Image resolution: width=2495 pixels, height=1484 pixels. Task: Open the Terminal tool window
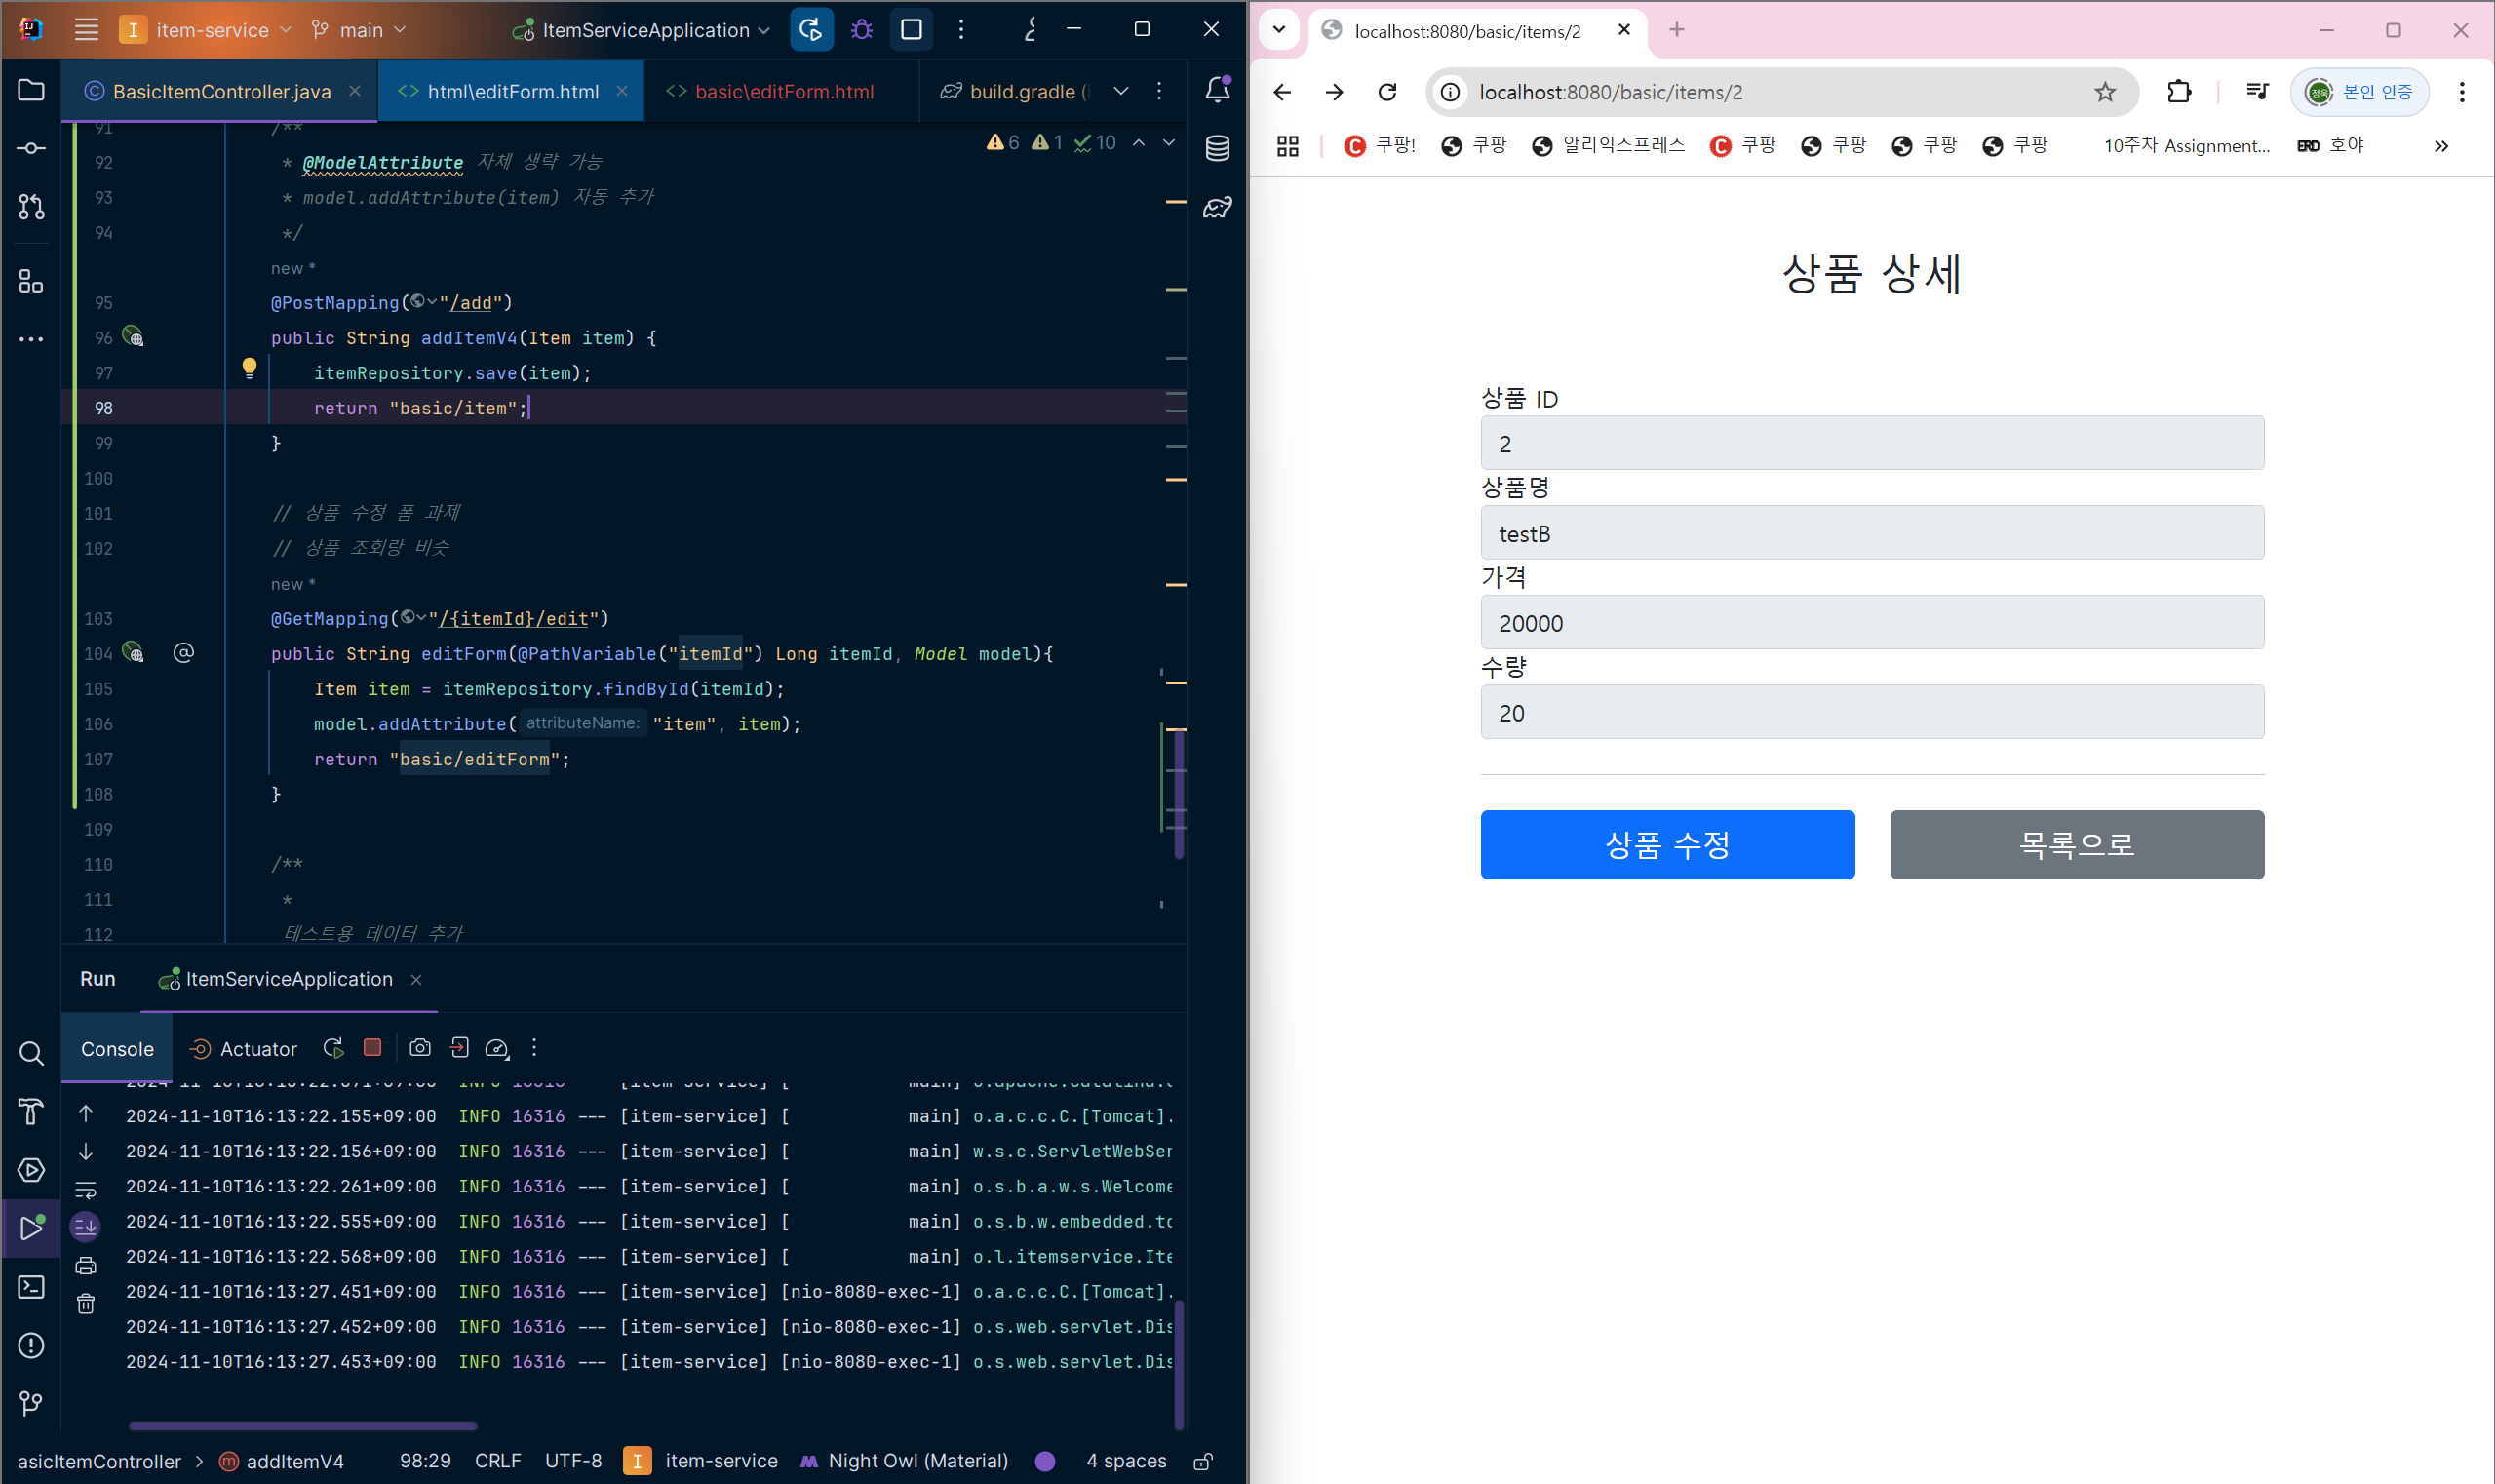[31, 1286]
